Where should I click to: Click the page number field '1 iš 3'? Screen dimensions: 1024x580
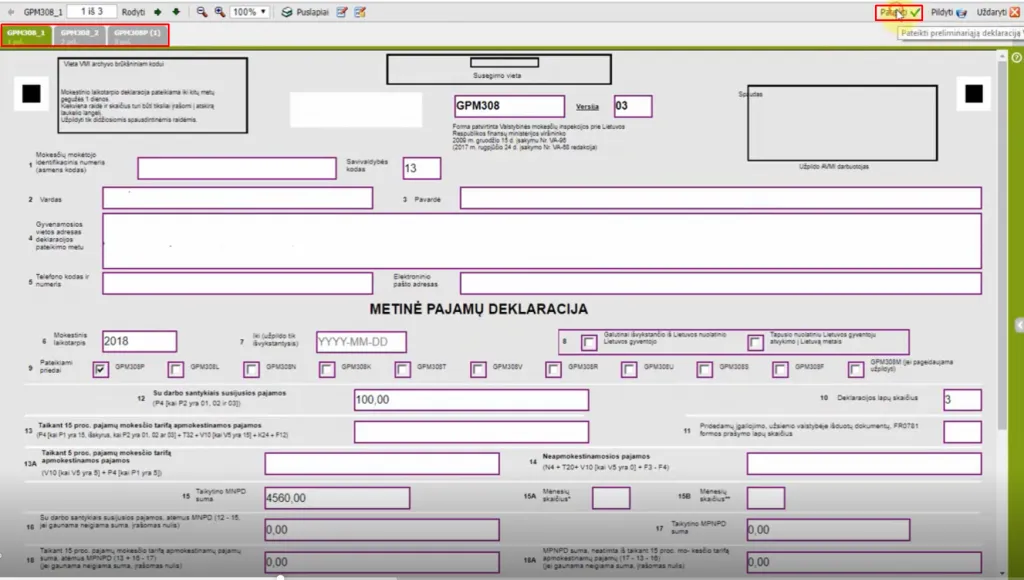(91, 12)
